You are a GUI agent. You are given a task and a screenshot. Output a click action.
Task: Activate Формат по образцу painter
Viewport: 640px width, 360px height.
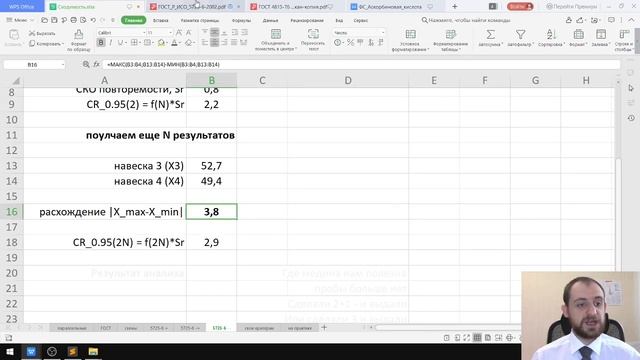point(78,40)
